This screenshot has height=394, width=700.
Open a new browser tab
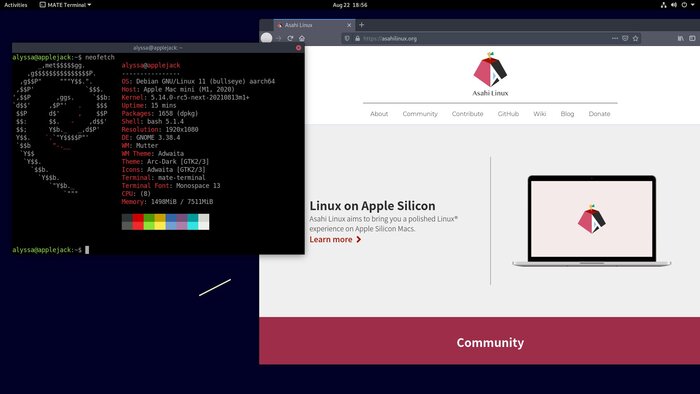362,25
